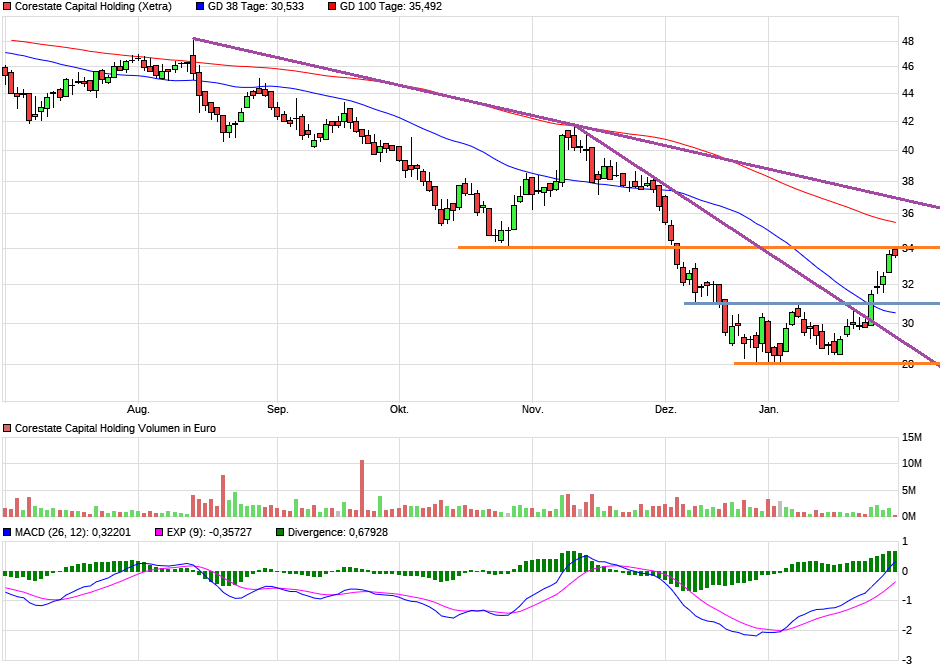The width and height of the screenshot is (940, 670).
Task: Click the Corestate Capital Holding legend marker
Action: pyautogui.click(x=7, y=8)
